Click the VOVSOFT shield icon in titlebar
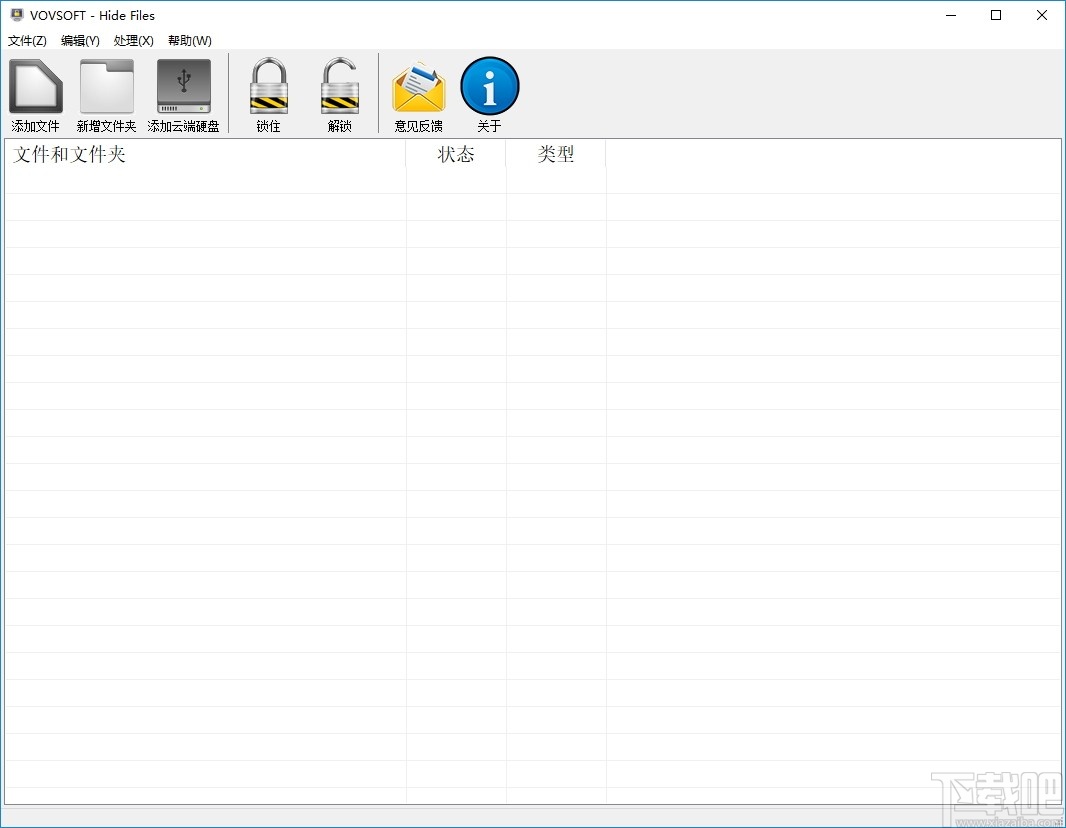The height and width of the screenshot is (828, 1066). click(15, 15)
